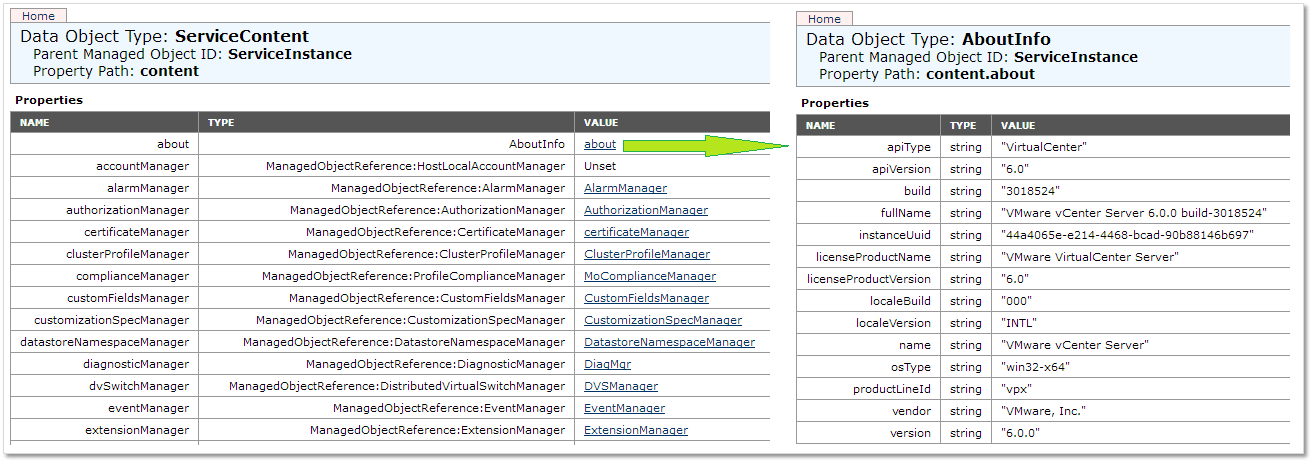
Task: Click the productLineId property name
Action: point(892,389)
